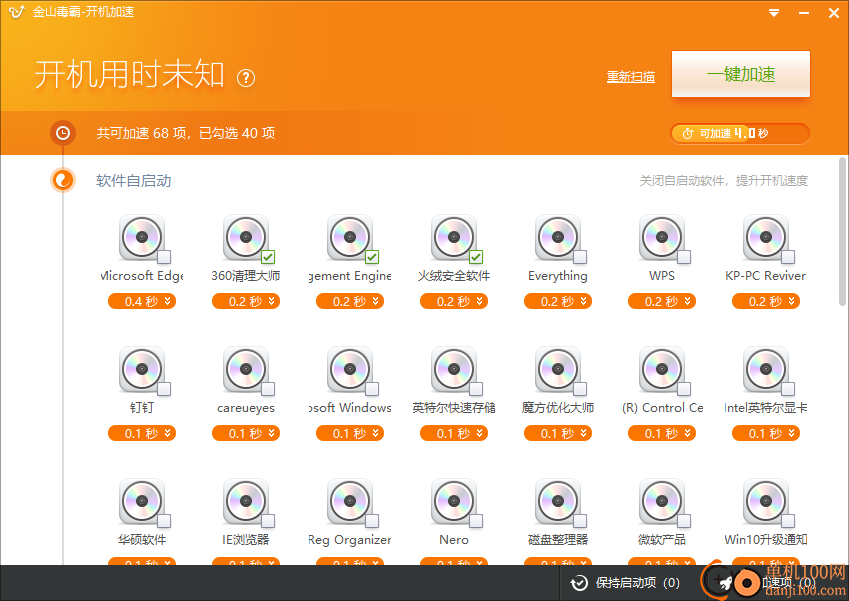Click the clock icon beside 共可加速 68 项
This screenshot has height=601, width=849.
[x=63, y=133]
